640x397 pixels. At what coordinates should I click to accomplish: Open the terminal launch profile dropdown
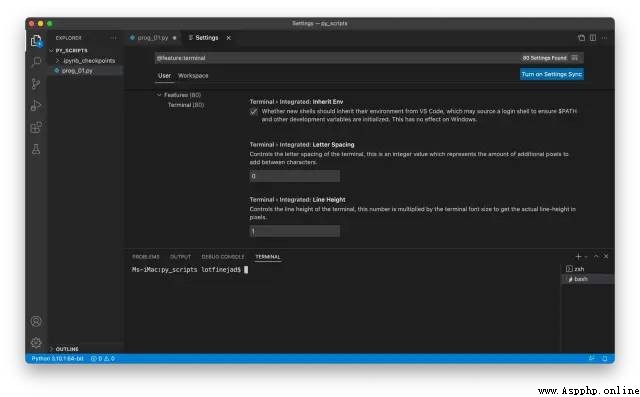[586, 257]
